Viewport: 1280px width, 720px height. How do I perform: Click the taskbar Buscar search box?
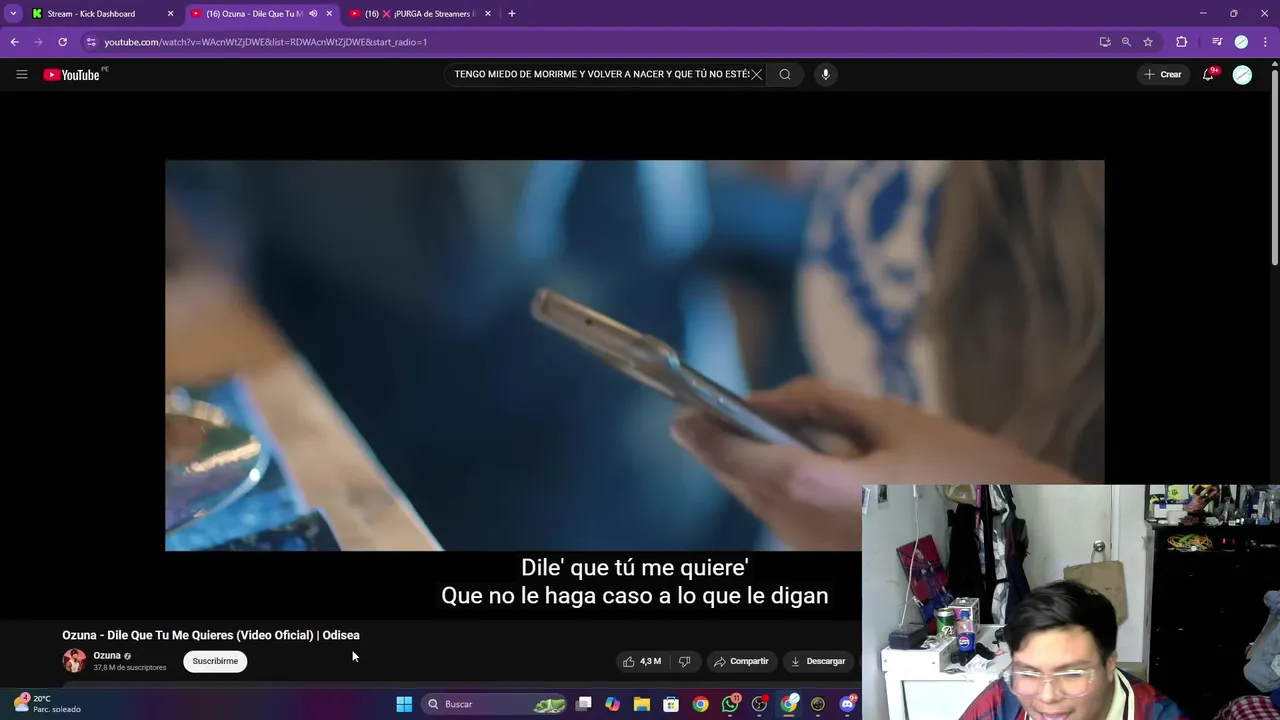pos(496,704)
